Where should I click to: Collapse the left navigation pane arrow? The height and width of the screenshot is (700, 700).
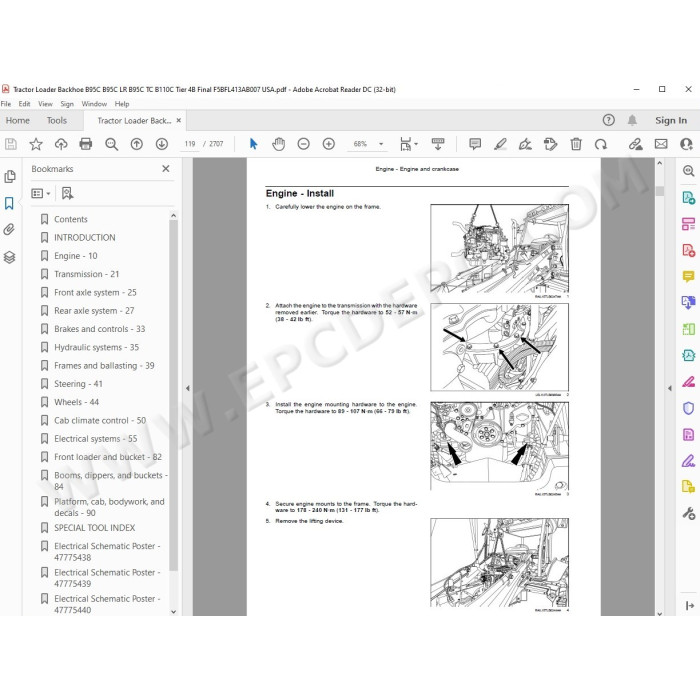(188, 388)
